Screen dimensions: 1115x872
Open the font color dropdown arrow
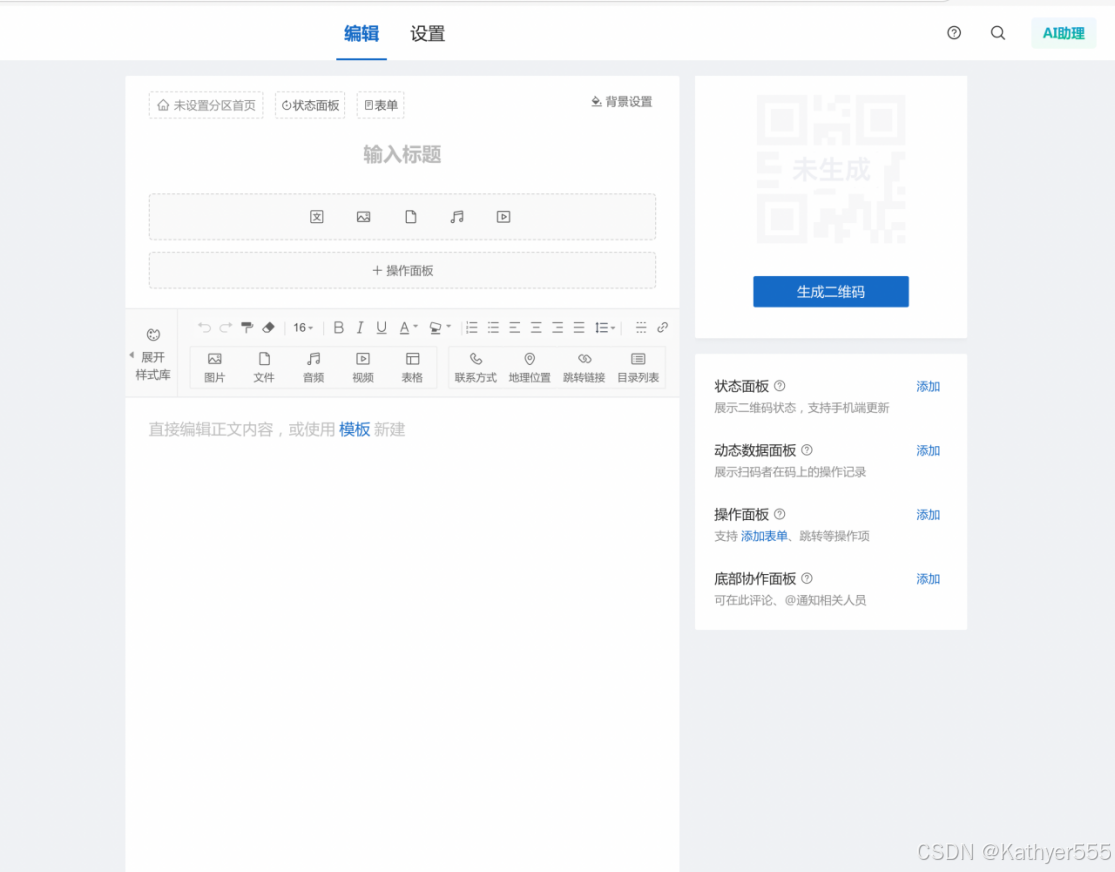pyautogui.click(x=415, y=326)
